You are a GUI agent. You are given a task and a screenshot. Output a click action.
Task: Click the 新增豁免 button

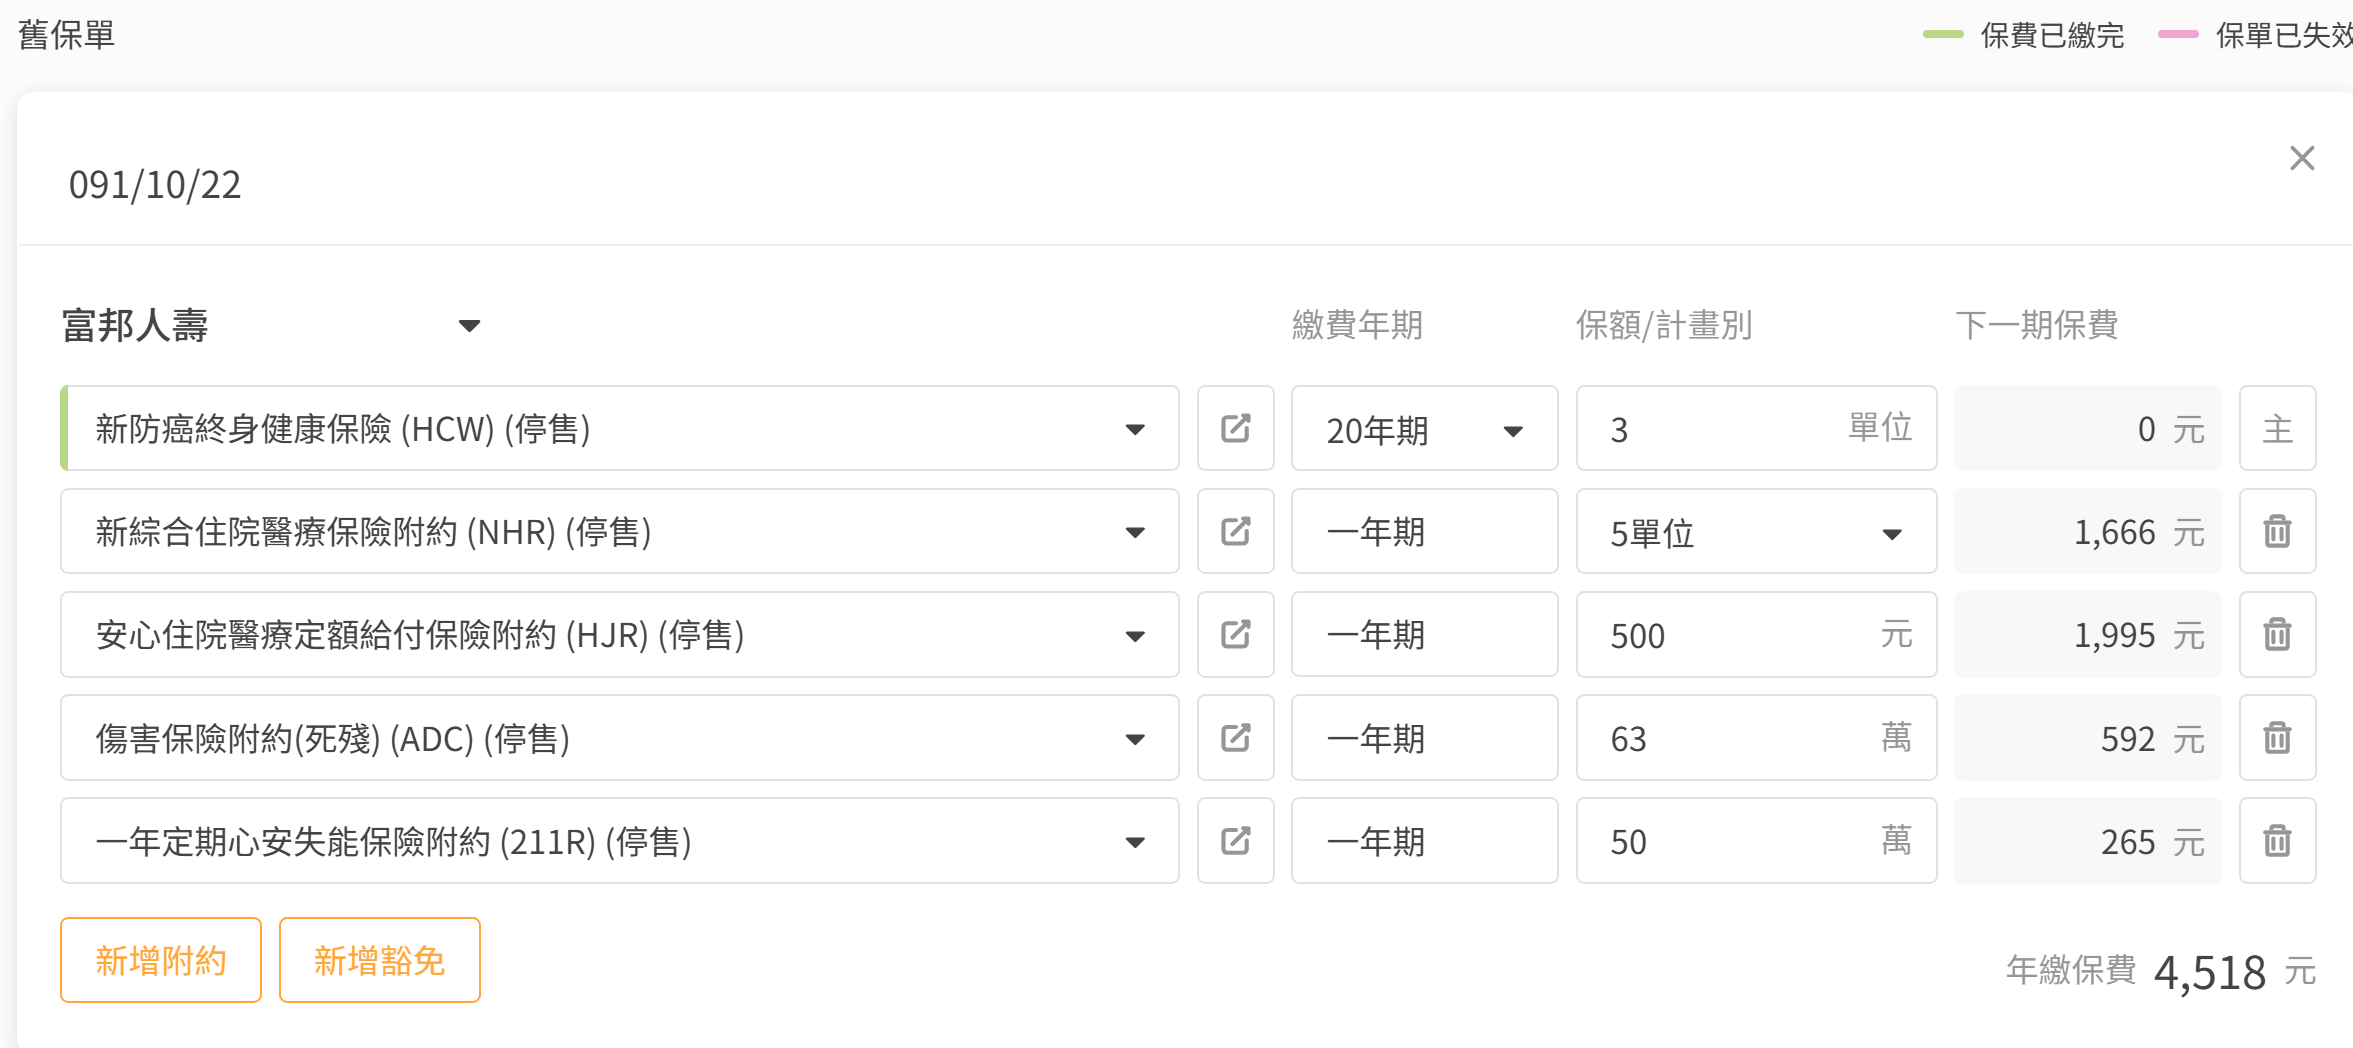(380, 960)
